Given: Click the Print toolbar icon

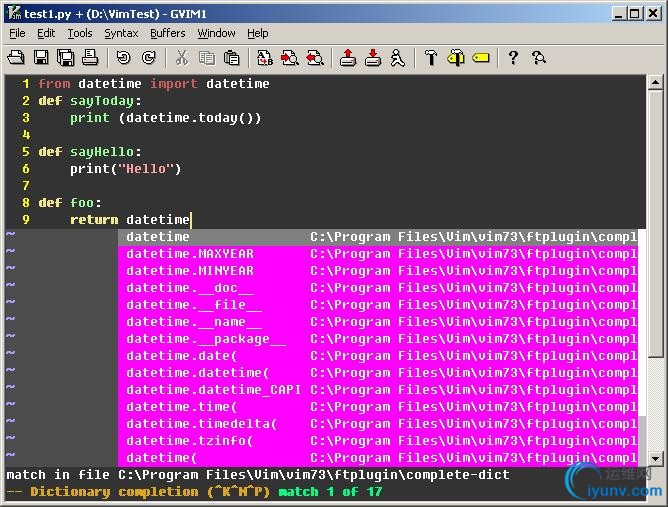Looking at the screenshot, I should click(x=90, y=58).
